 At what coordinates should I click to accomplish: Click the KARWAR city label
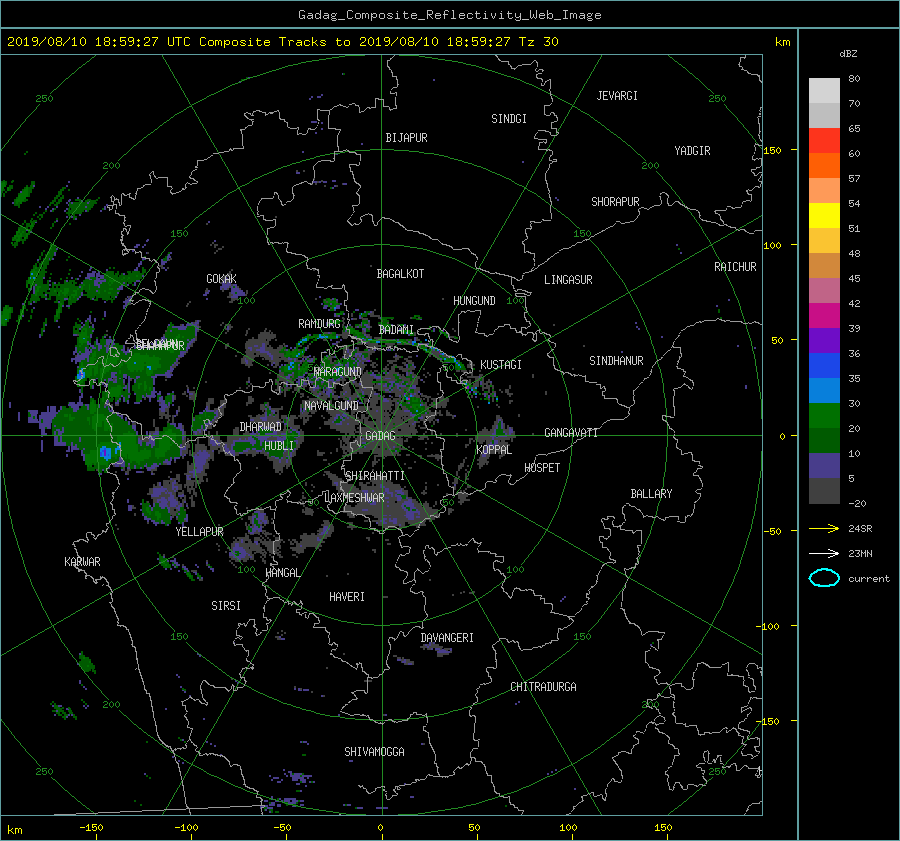pos(82,562)
